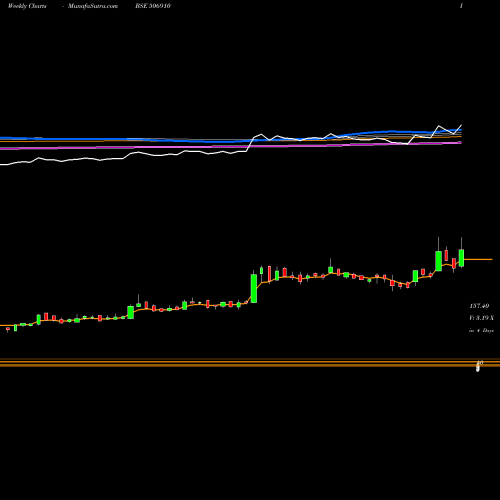Image resolution: width=500 pixels, height=500 pixels.
Task: Click the MunafaSutra.com label
Action: 93,6
